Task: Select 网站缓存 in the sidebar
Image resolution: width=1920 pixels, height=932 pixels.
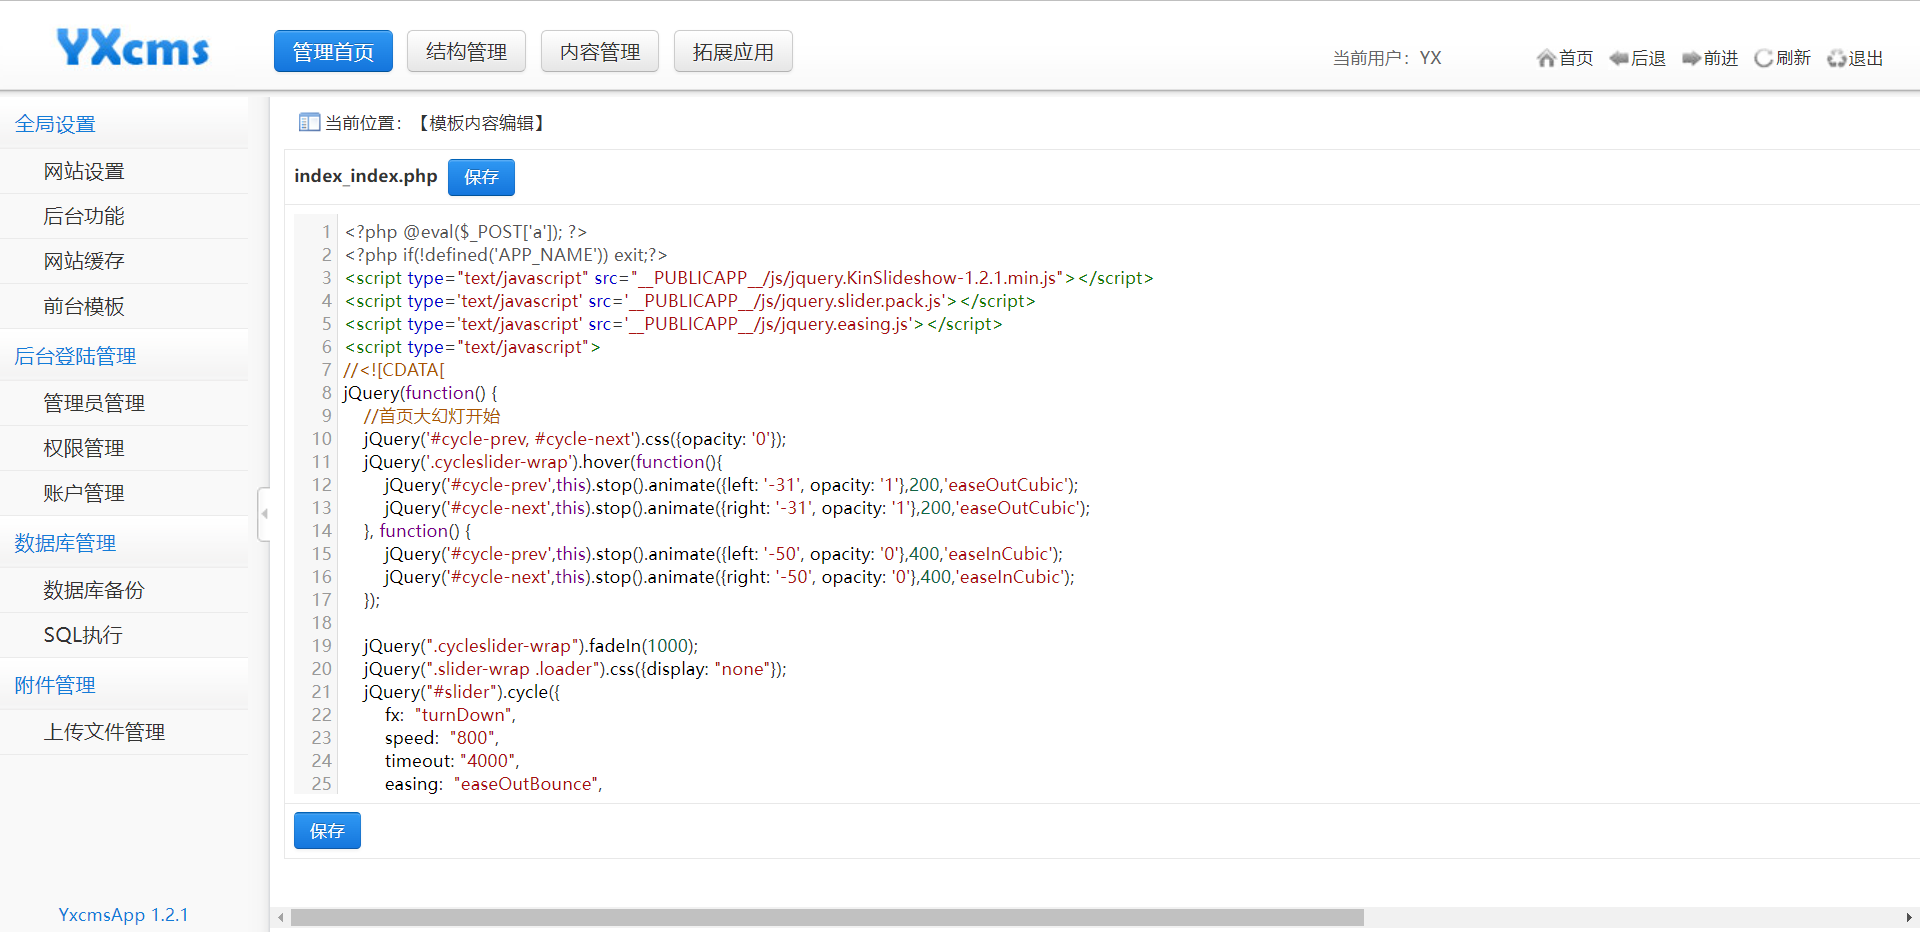Action: pyautogui.click(x=124, y=261)
